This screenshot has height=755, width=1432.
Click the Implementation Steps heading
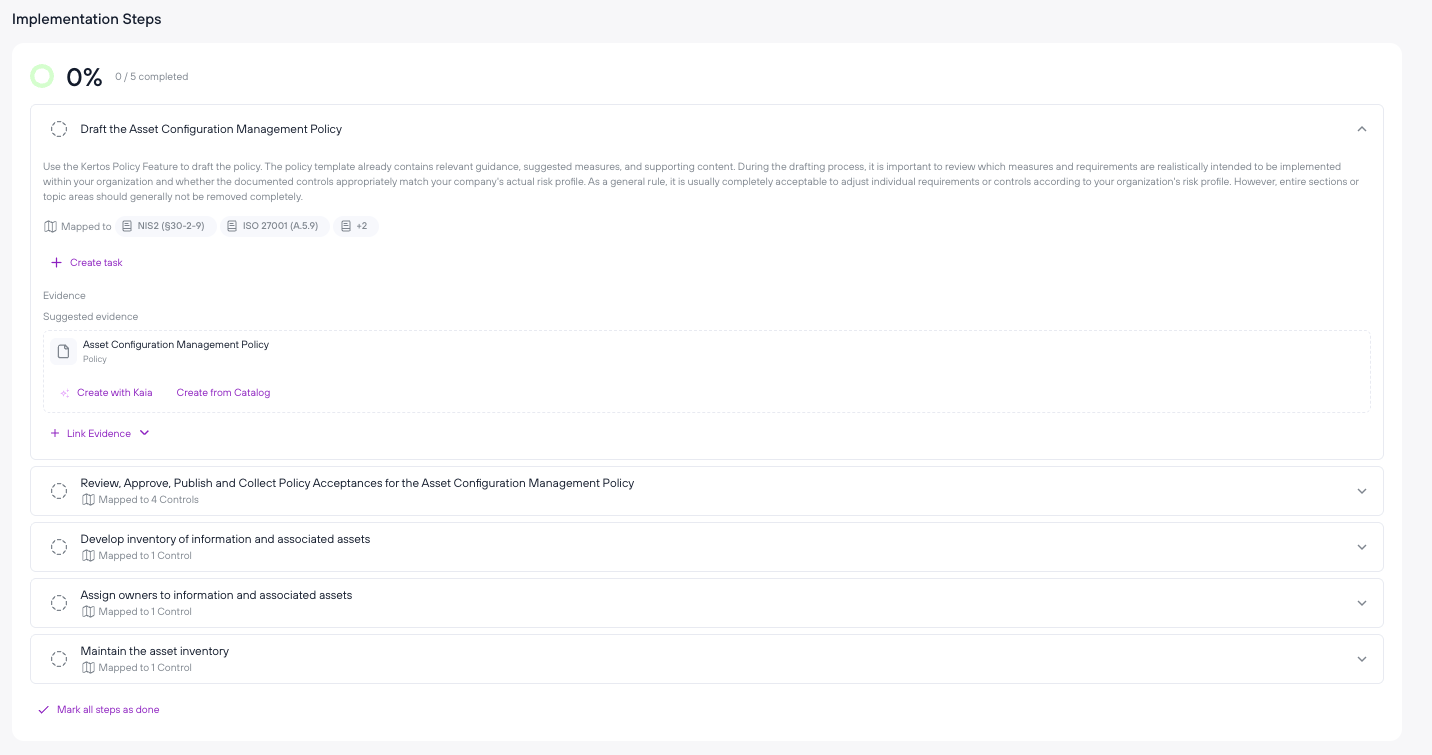click(87, 19)
